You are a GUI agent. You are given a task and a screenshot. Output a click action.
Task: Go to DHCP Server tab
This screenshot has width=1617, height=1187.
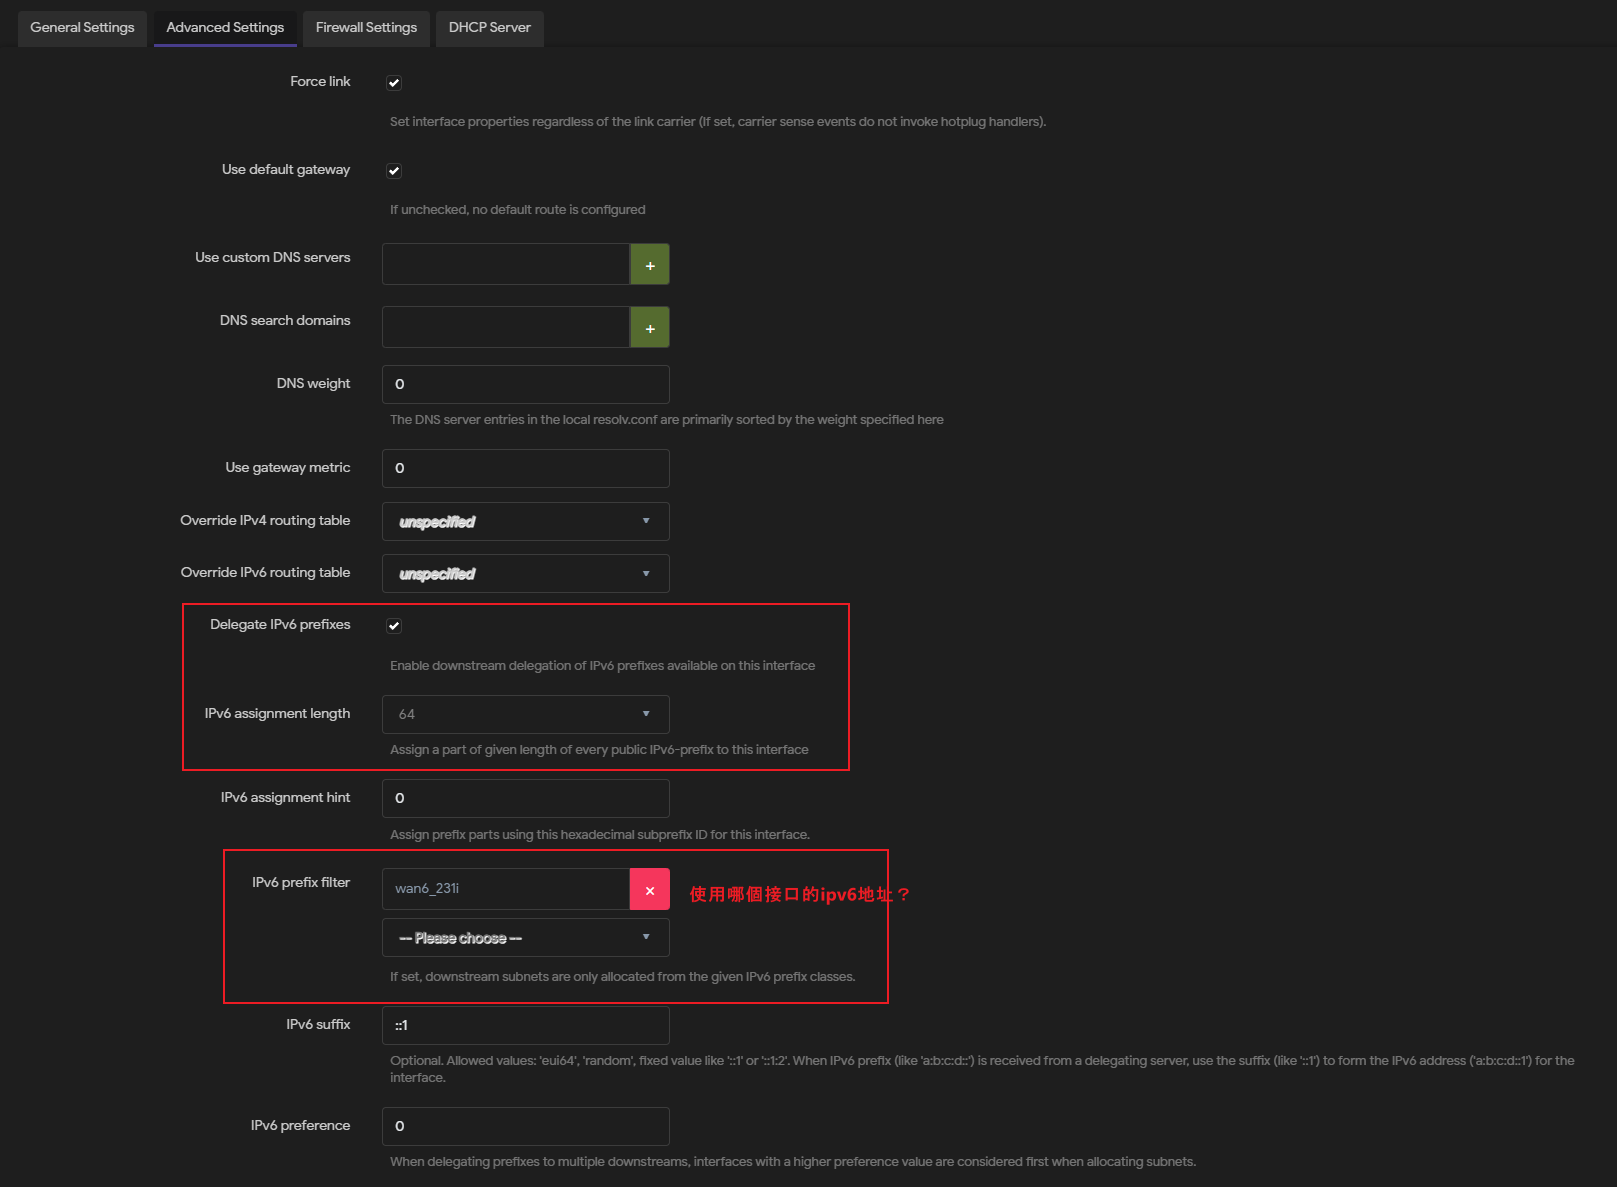[489, 28]
